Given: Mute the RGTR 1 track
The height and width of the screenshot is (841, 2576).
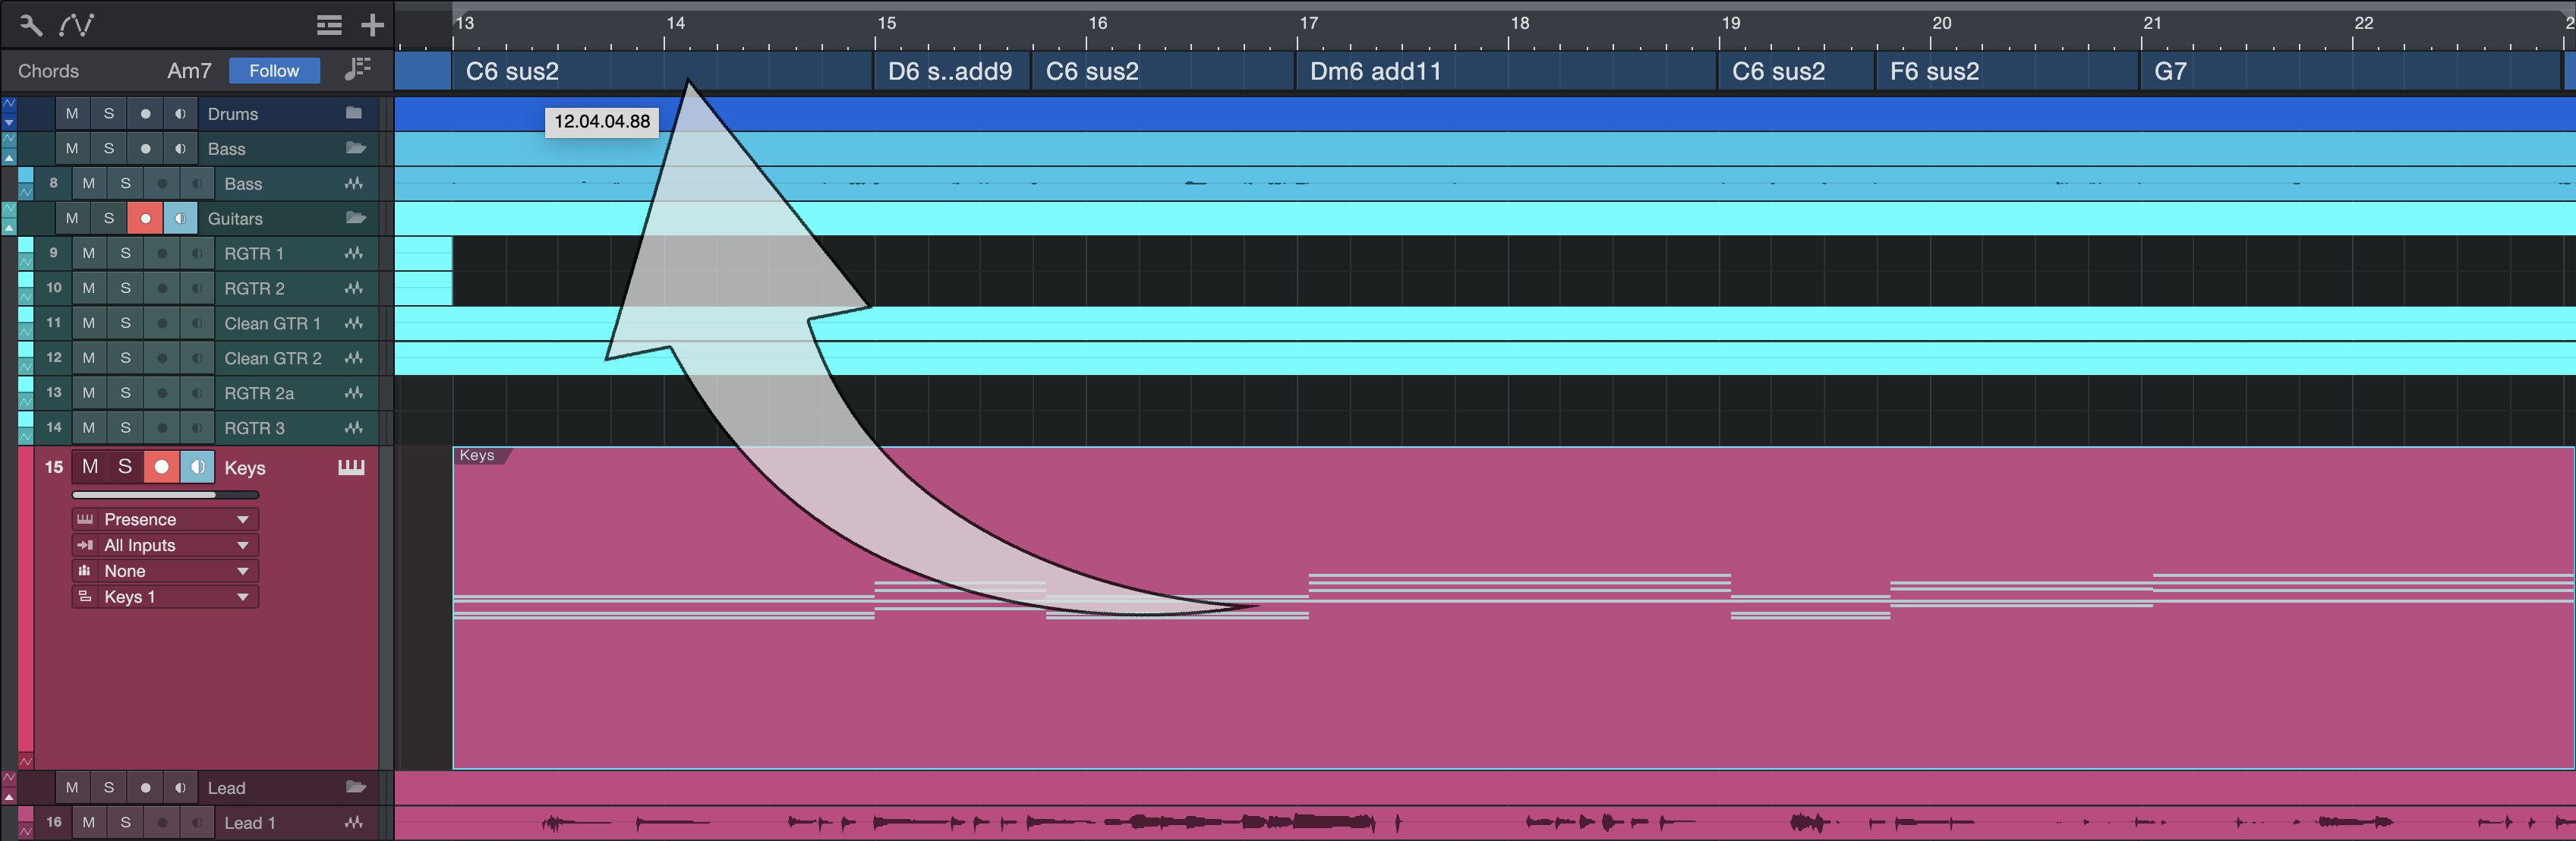Looking at the screenshot, I should tap(89, 253).
